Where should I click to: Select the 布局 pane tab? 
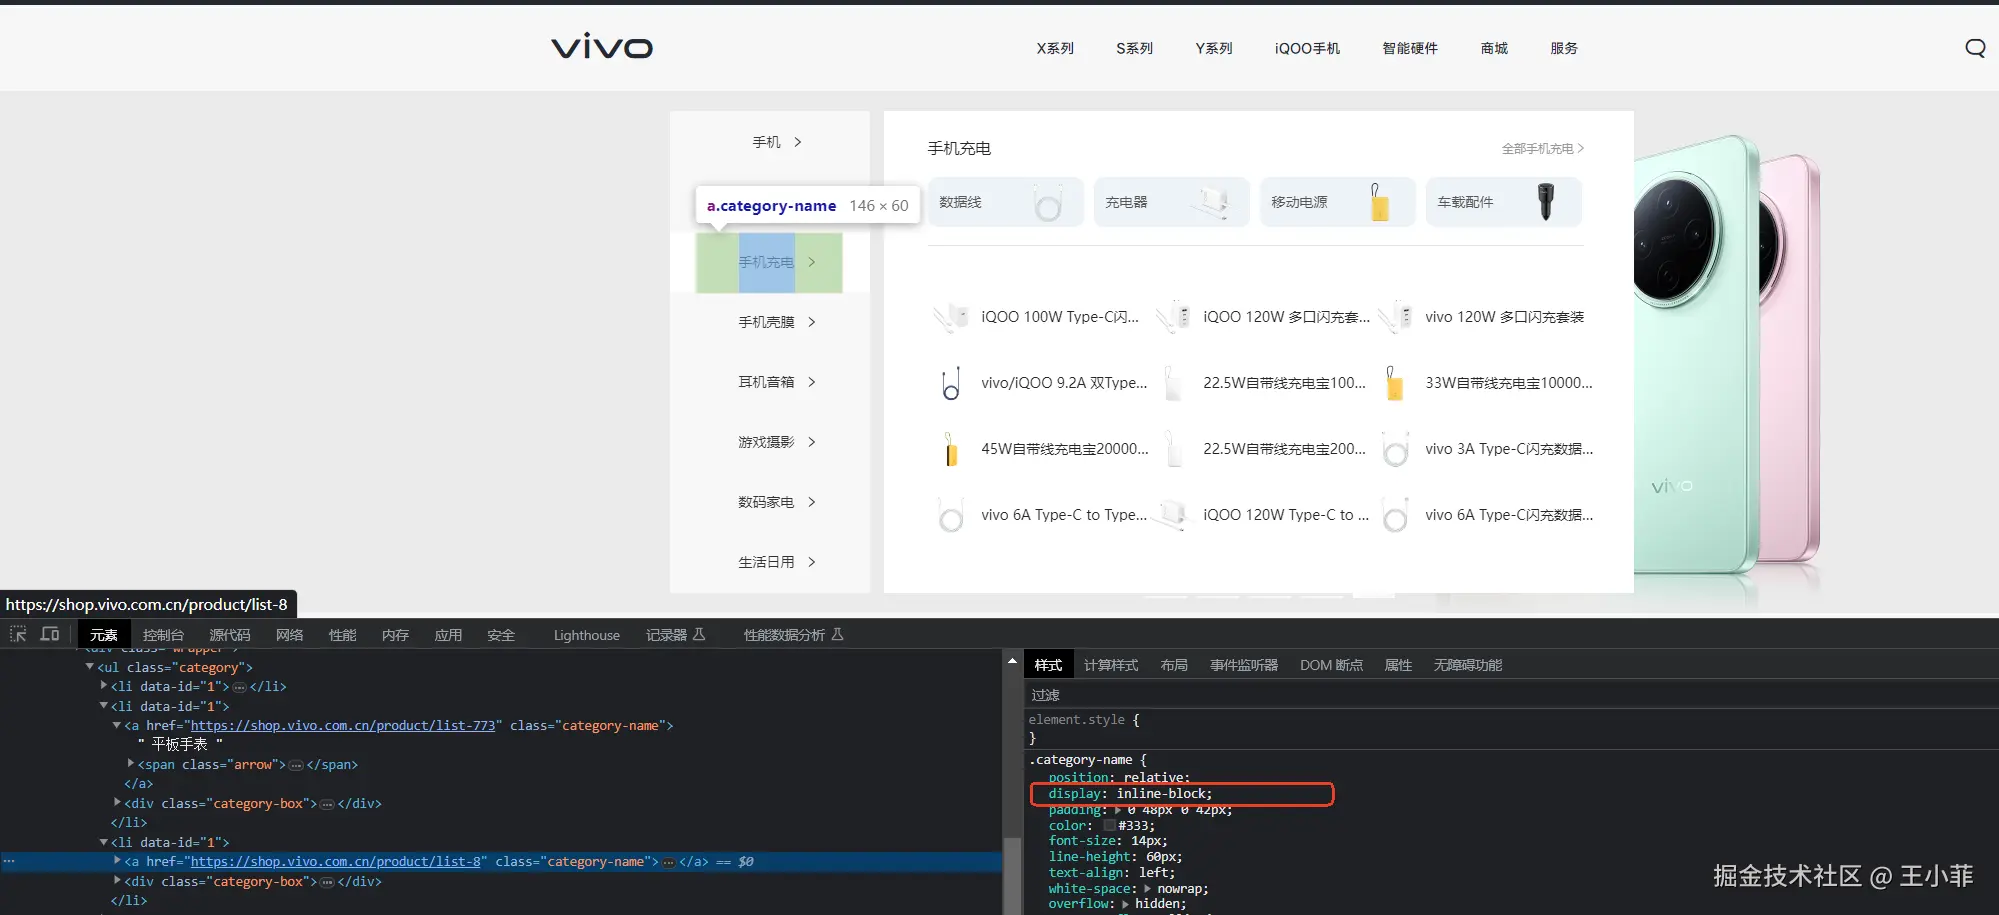point(1174,665)
